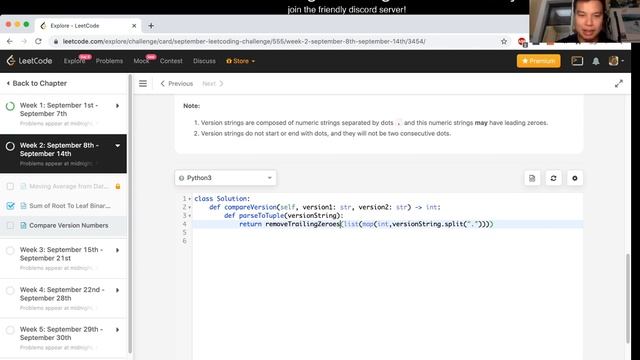Expand Week 4 with its arrow

pos(118,290)
